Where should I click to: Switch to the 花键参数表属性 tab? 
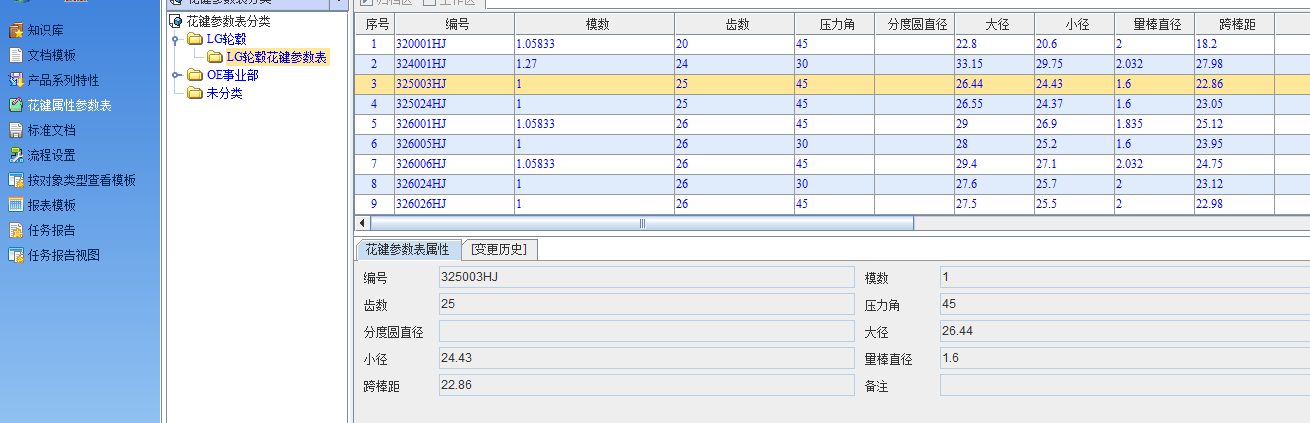point(407,250)
